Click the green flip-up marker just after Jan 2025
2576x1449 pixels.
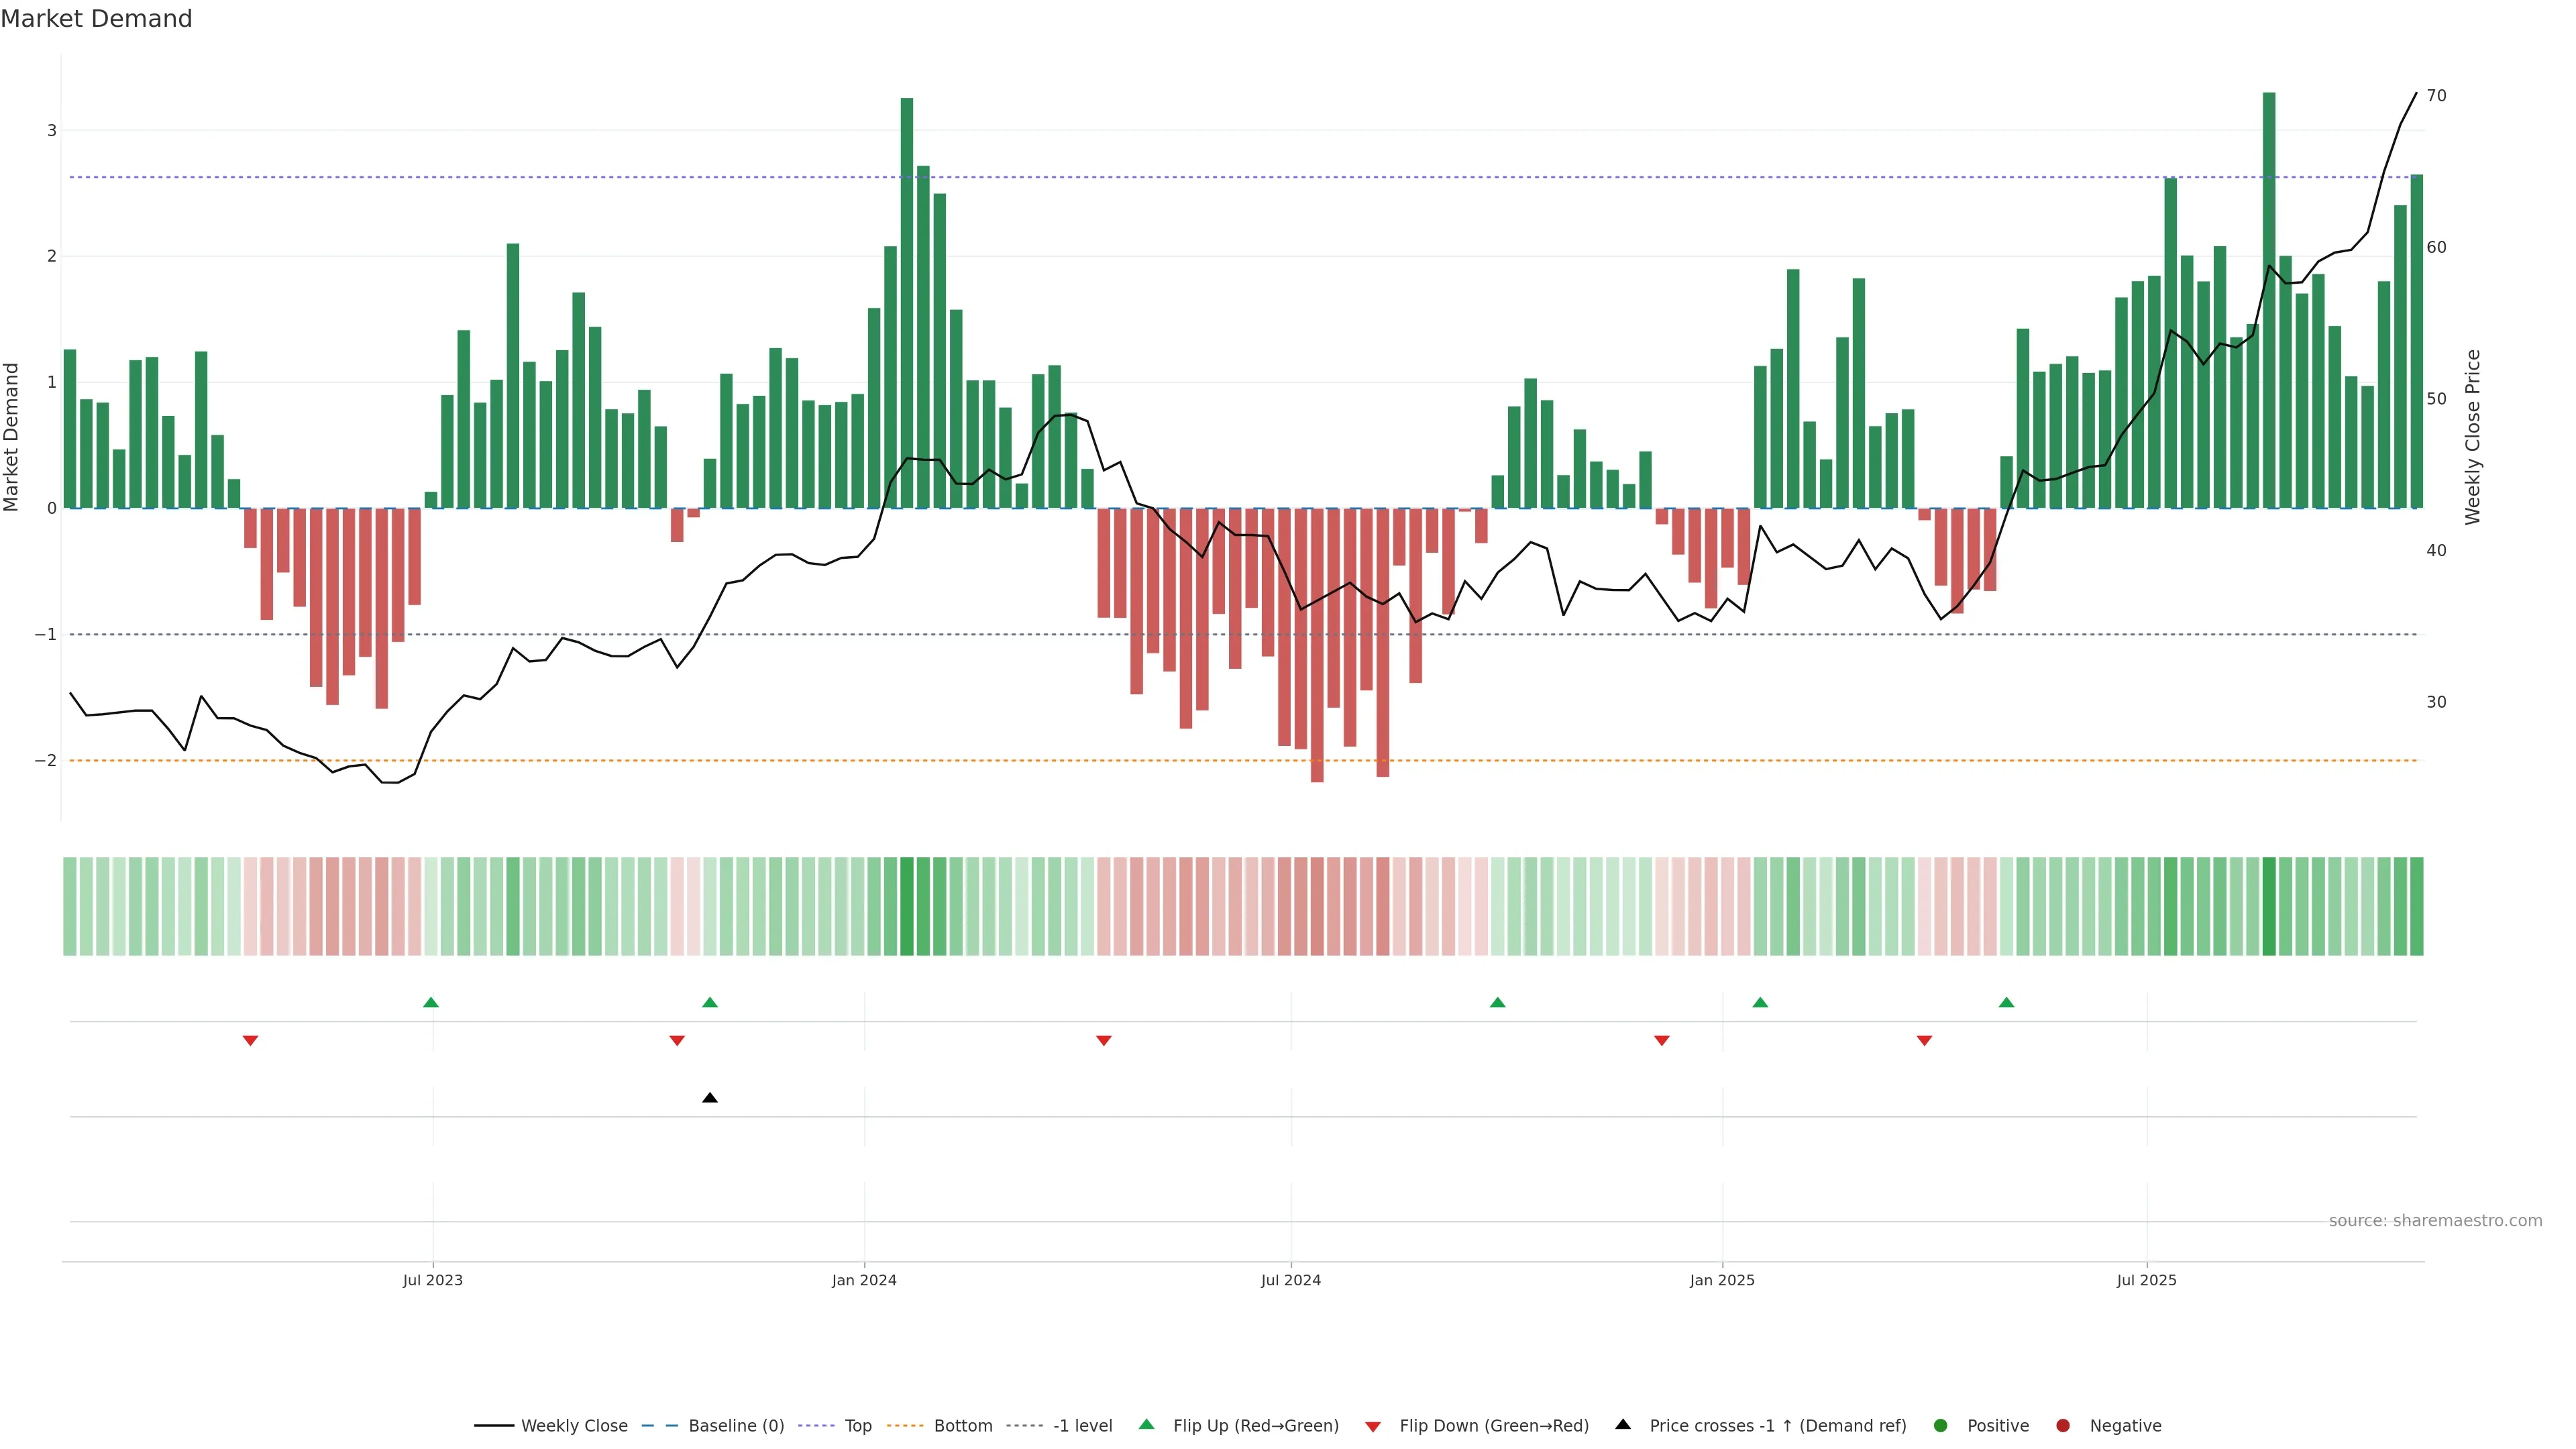click(1760, 1002)
